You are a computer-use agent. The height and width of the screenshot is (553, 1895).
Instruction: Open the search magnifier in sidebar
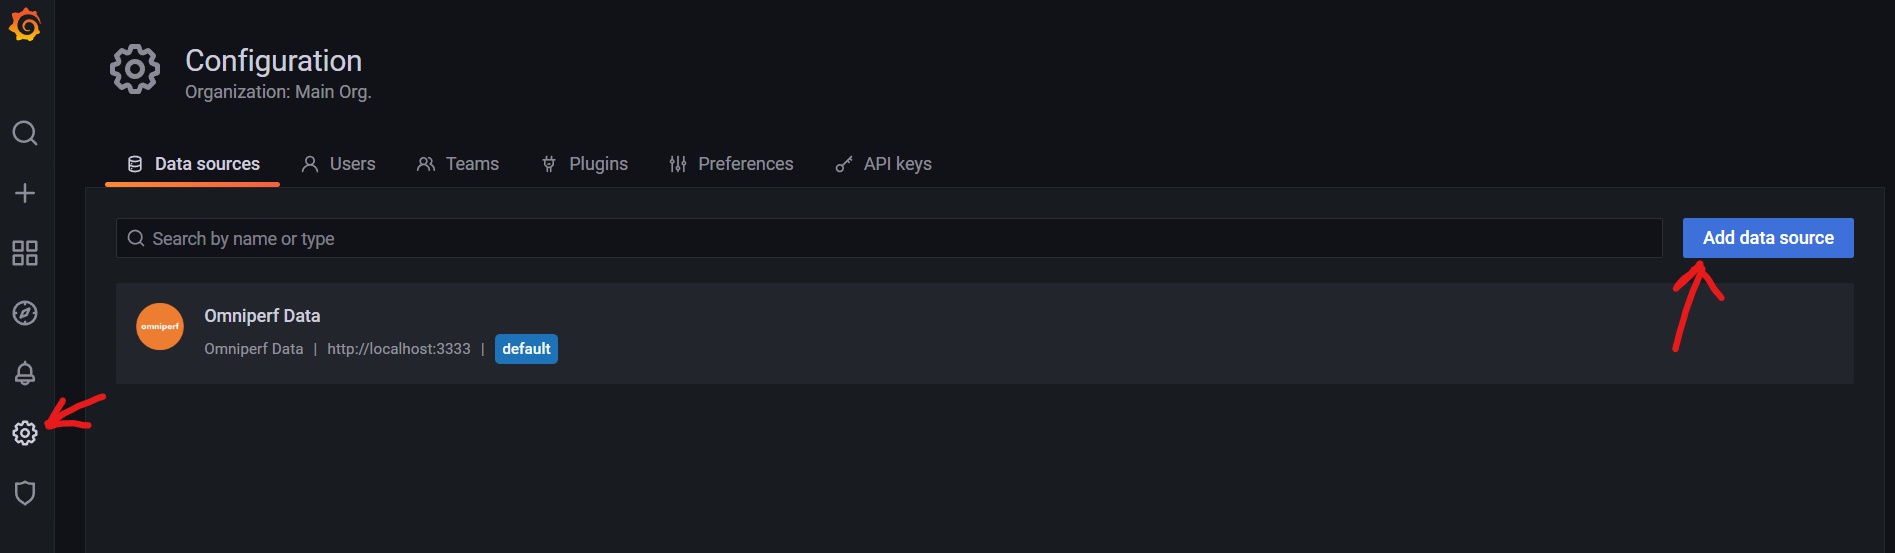25,133
